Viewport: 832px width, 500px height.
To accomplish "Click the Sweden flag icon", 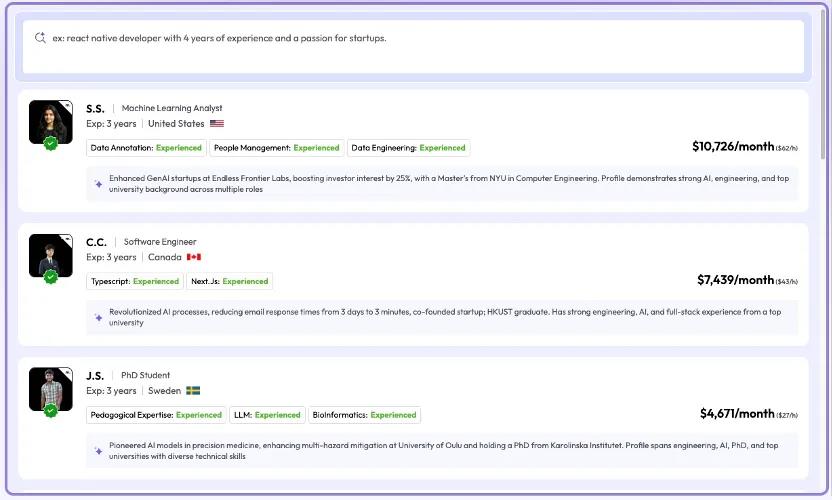I will (x=193, y=391).
